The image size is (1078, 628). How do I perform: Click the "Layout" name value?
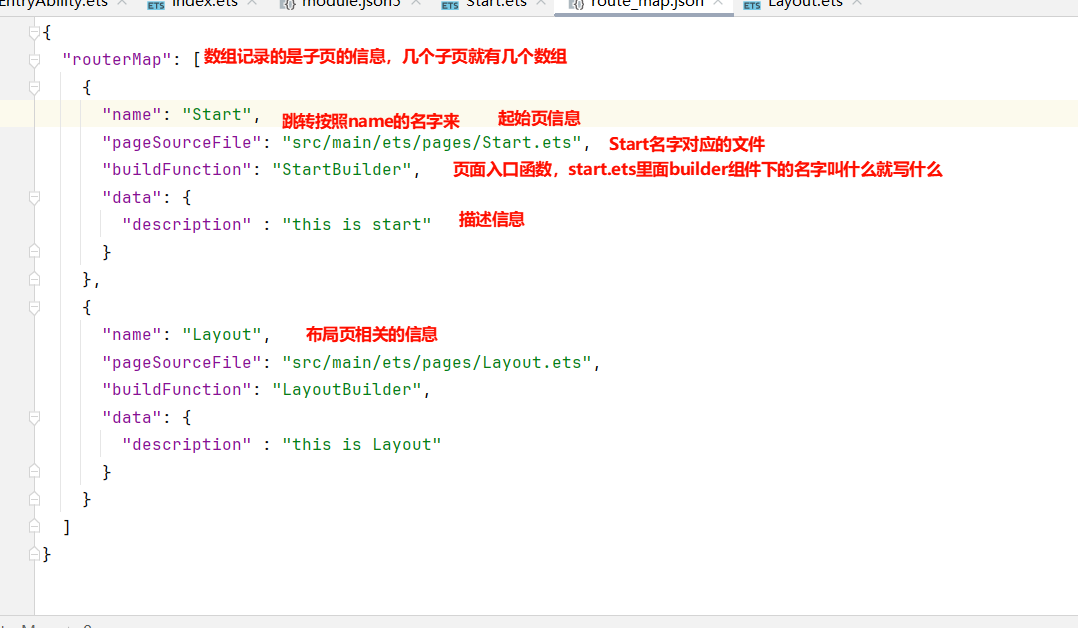click(222, 335)
